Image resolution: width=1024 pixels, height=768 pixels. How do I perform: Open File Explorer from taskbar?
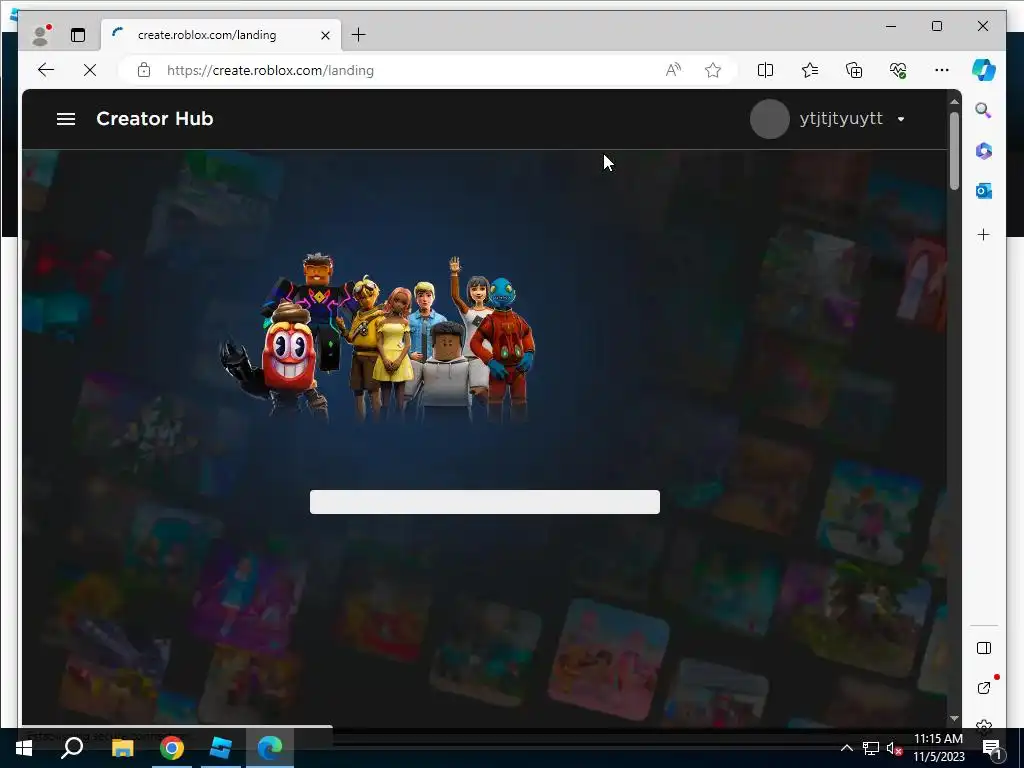(122, 748)
